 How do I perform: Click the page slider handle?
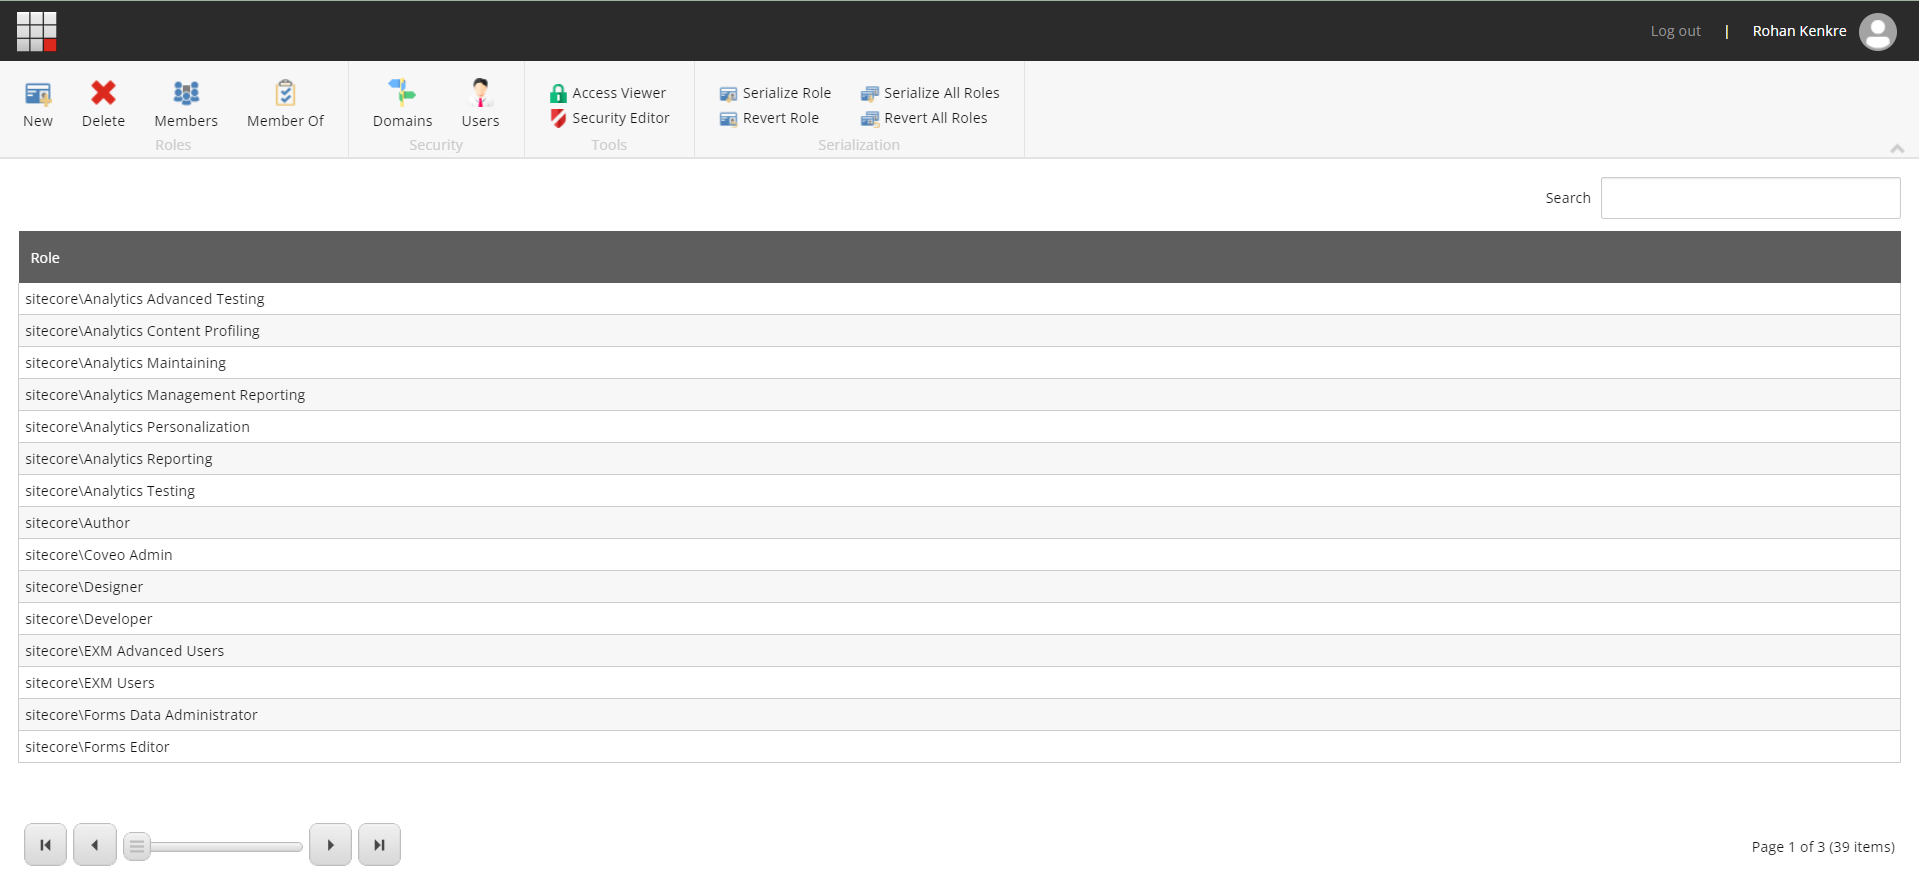[x=137, y=846]
